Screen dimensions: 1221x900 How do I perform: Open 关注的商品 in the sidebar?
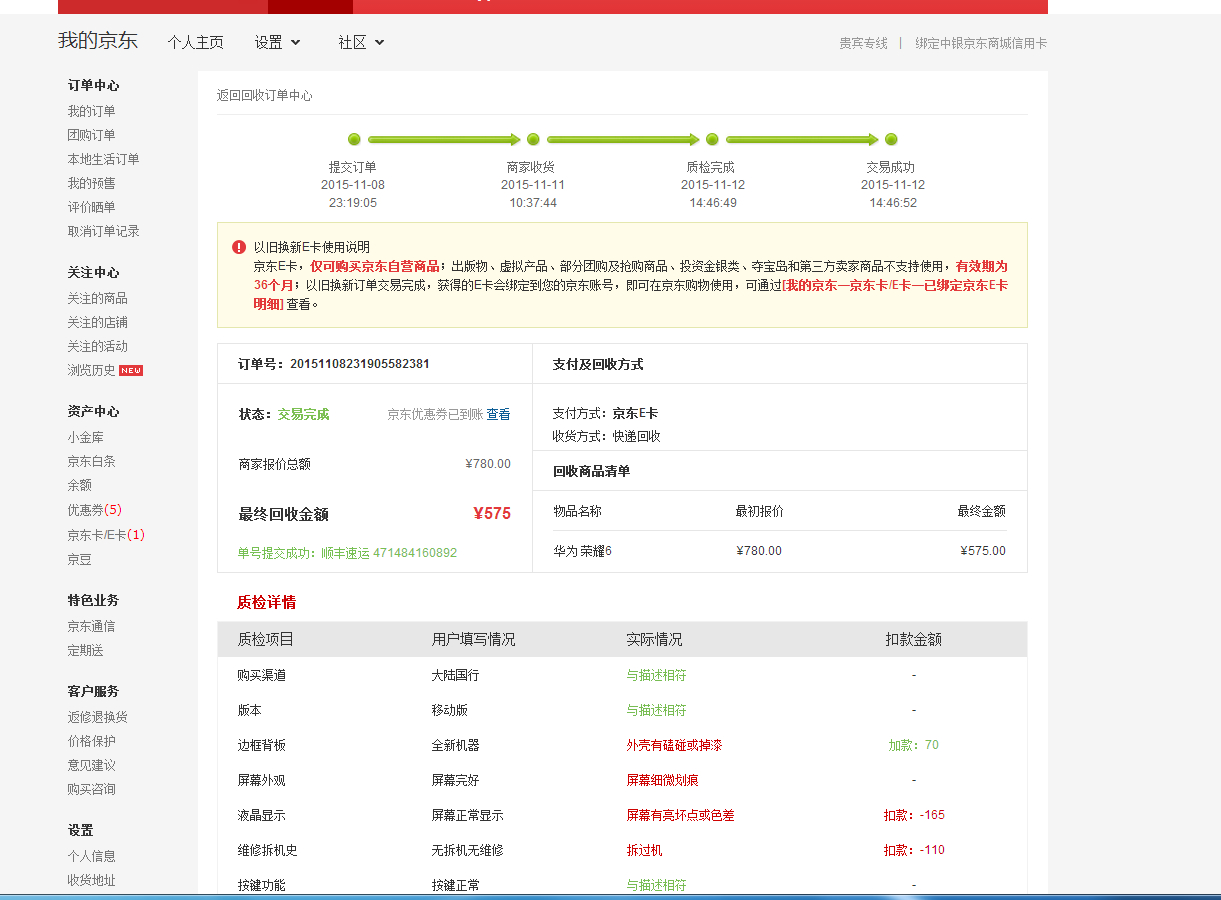point(98,298)
